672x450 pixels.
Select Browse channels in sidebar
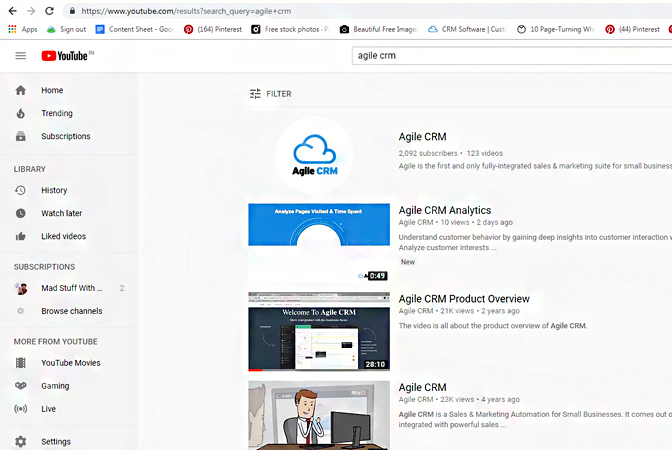pos(71,311)
